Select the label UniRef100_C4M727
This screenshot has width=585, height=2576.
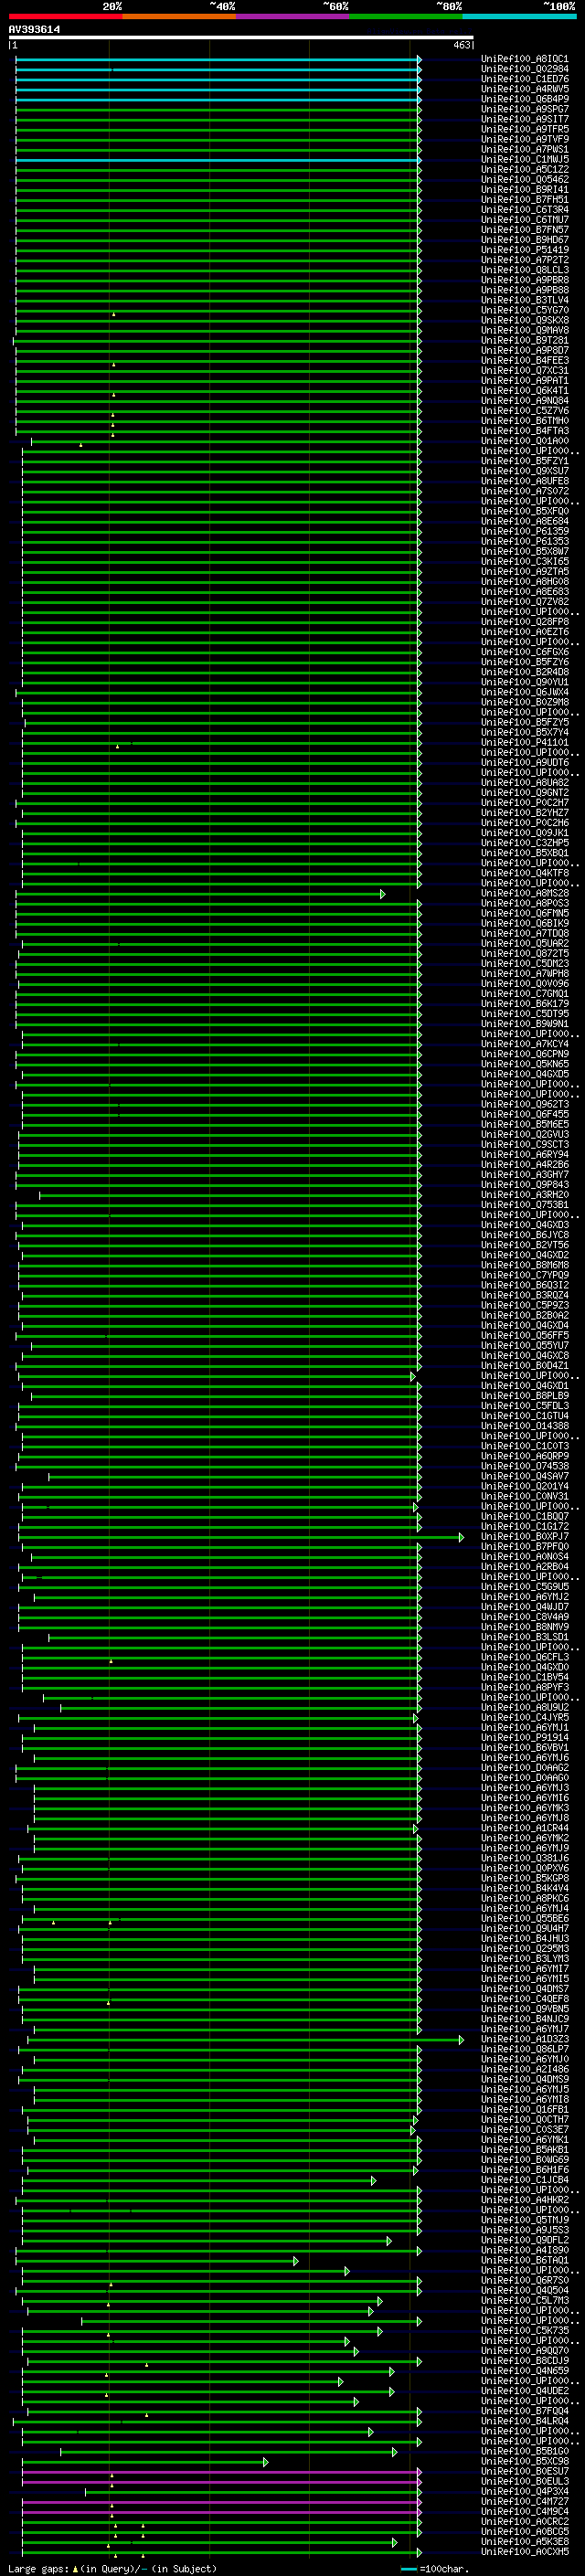pyautogui.click(x=524, y=2502)
